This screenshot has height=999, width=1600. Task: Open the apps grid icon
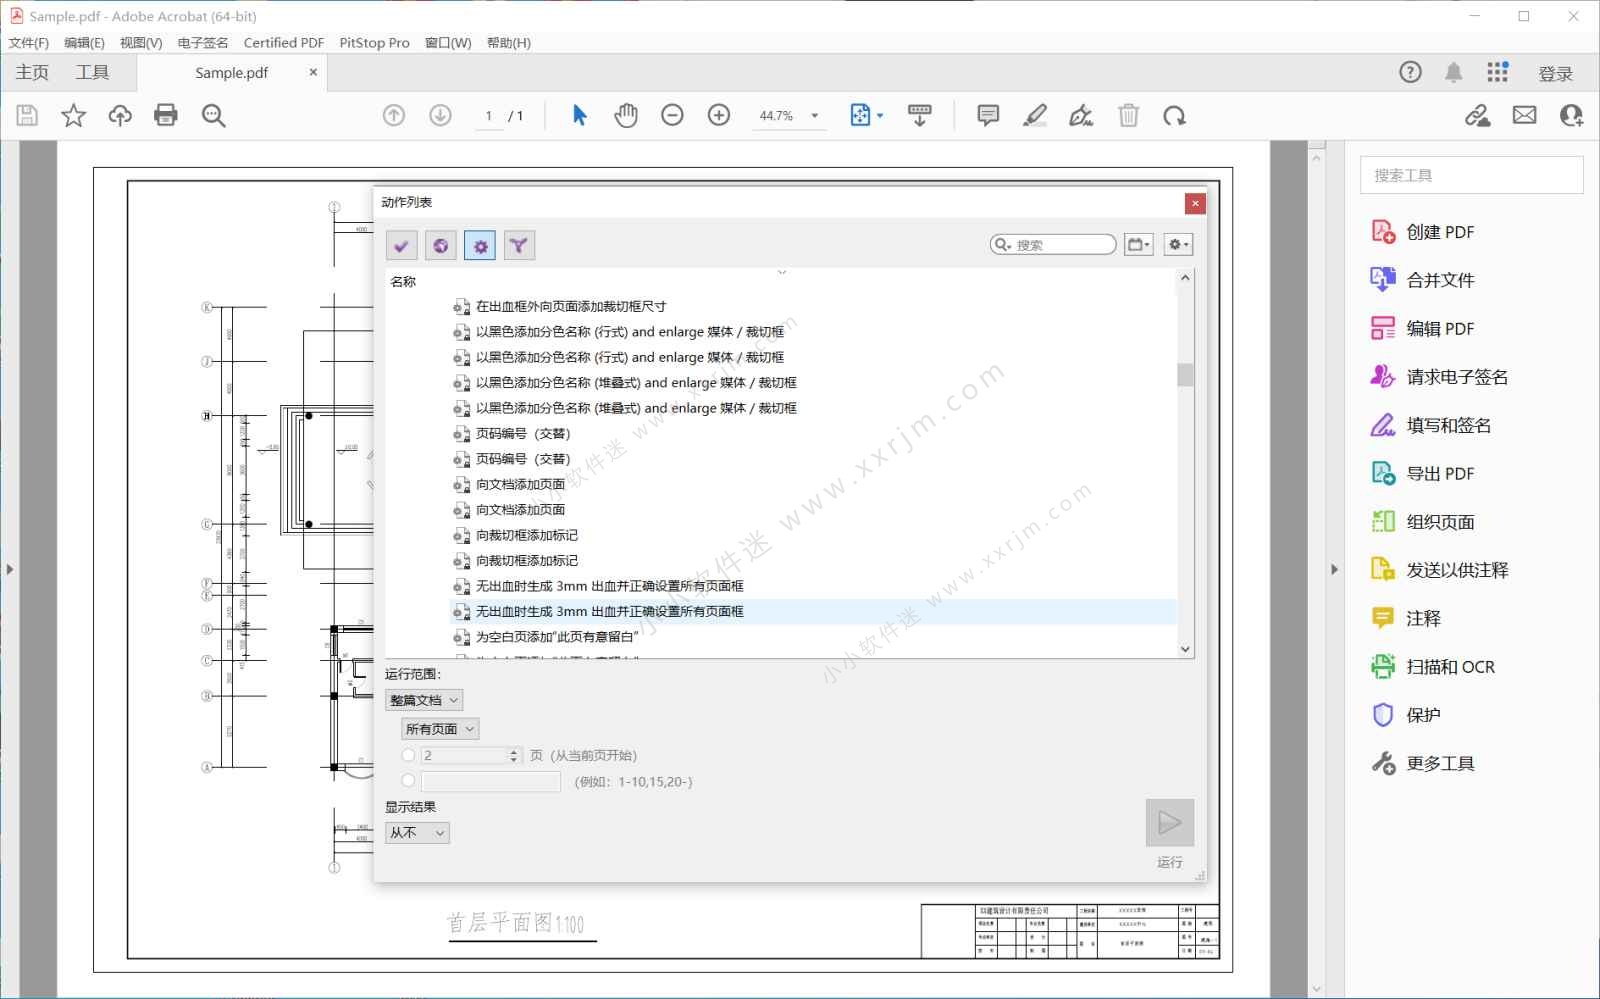(x=1497, y=72)
